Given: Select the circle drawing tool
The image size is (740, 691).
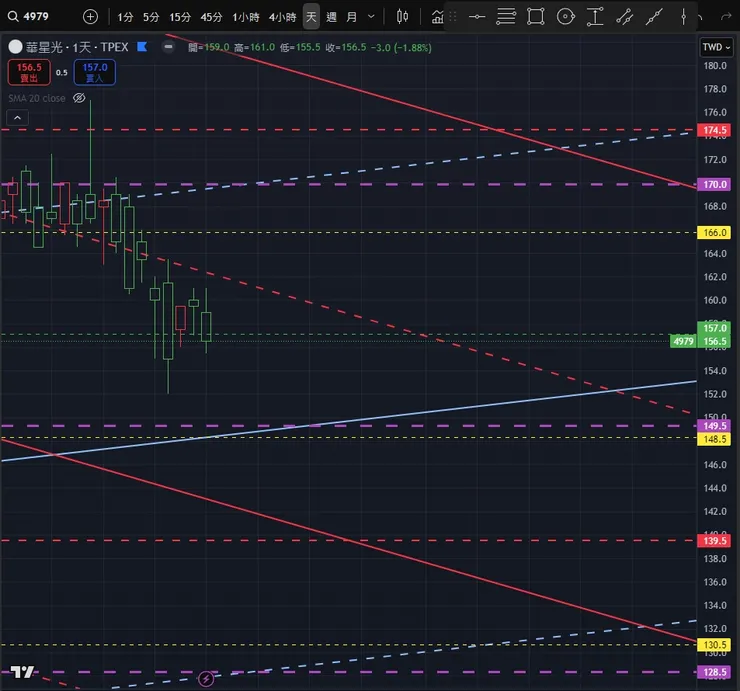Looking at the screenshot, I should [x=565, y=17].
